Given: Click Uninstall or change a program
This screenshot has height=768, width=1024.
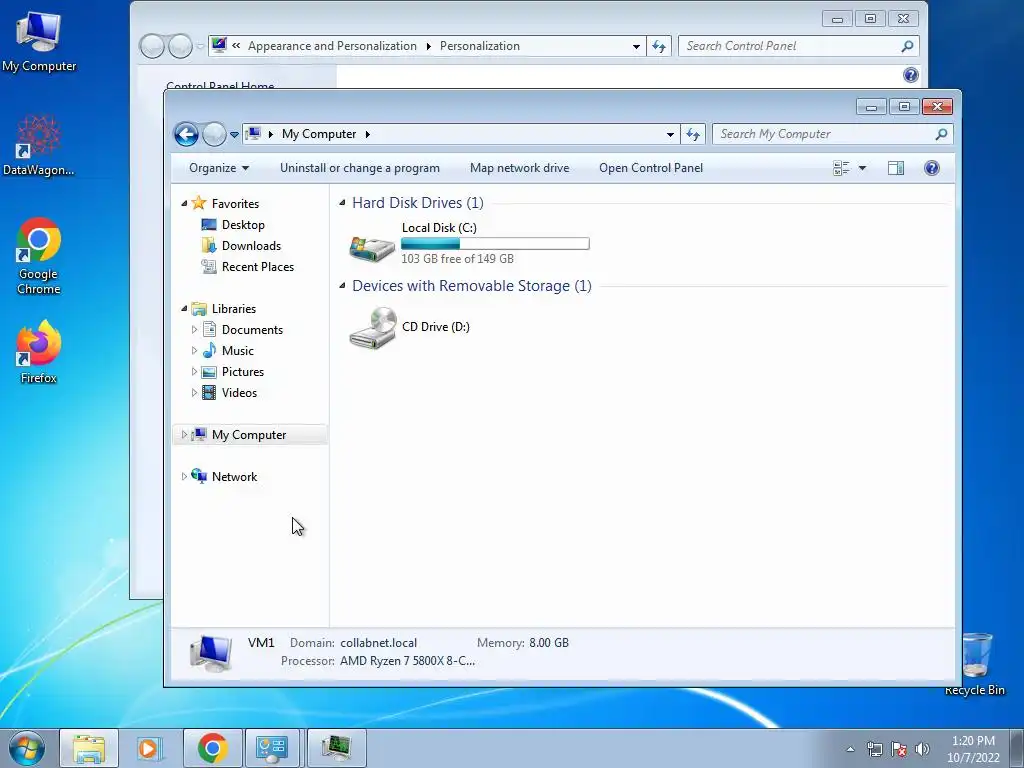Looking at the screenshot, I should [360, 168].
